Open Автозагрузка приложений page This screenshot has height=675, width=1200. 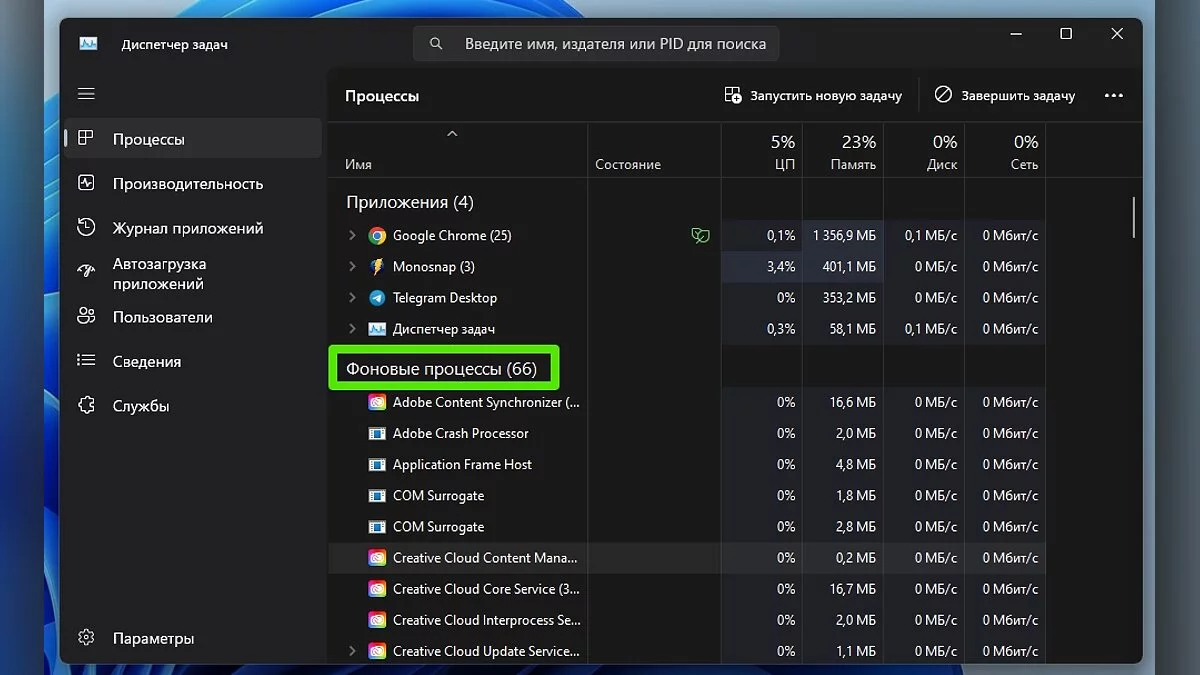(159, 274)
